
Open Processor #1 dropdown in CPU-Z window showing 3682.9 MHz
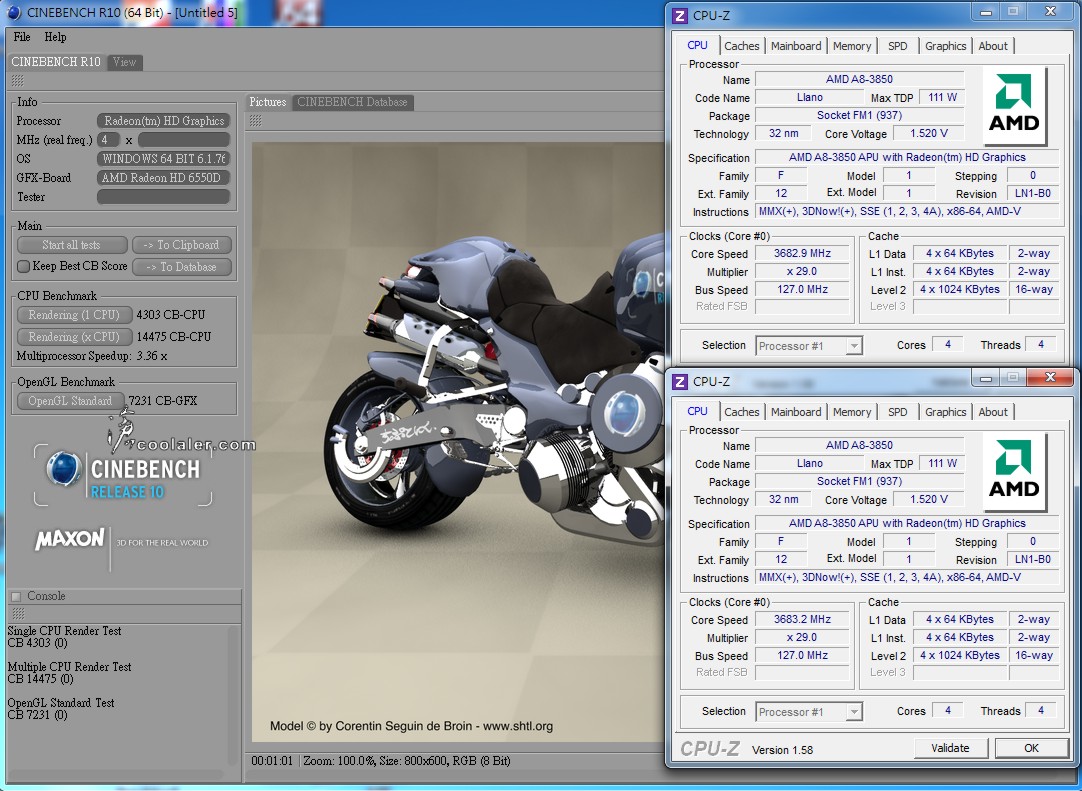[809, 346]
